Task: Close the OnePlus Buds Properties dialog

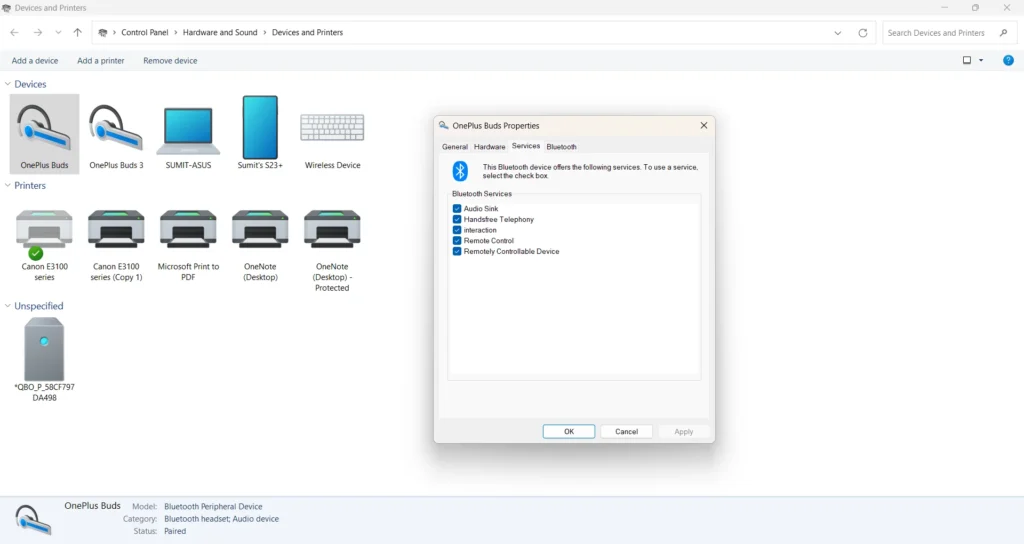Action: 703,125
